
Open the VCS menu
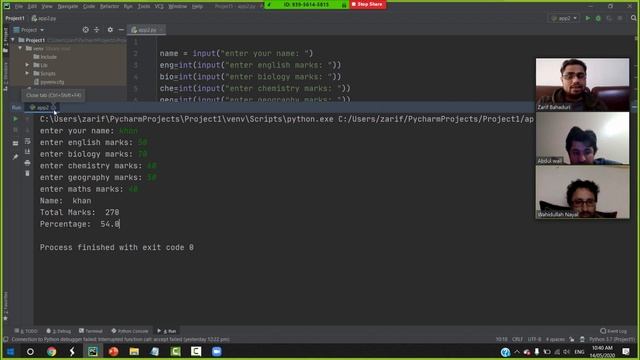[159, 7]
